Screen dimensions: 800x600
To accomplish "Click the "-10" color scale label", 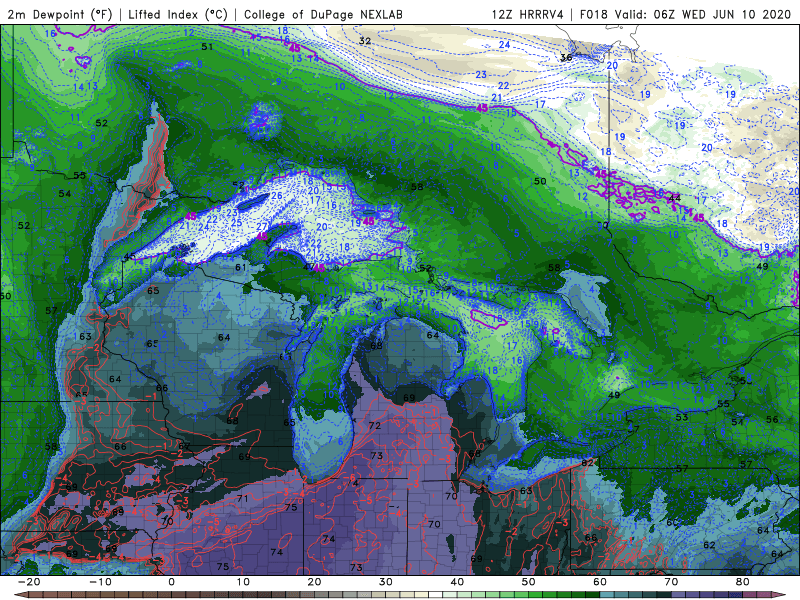I will click(x=100, y=582).
